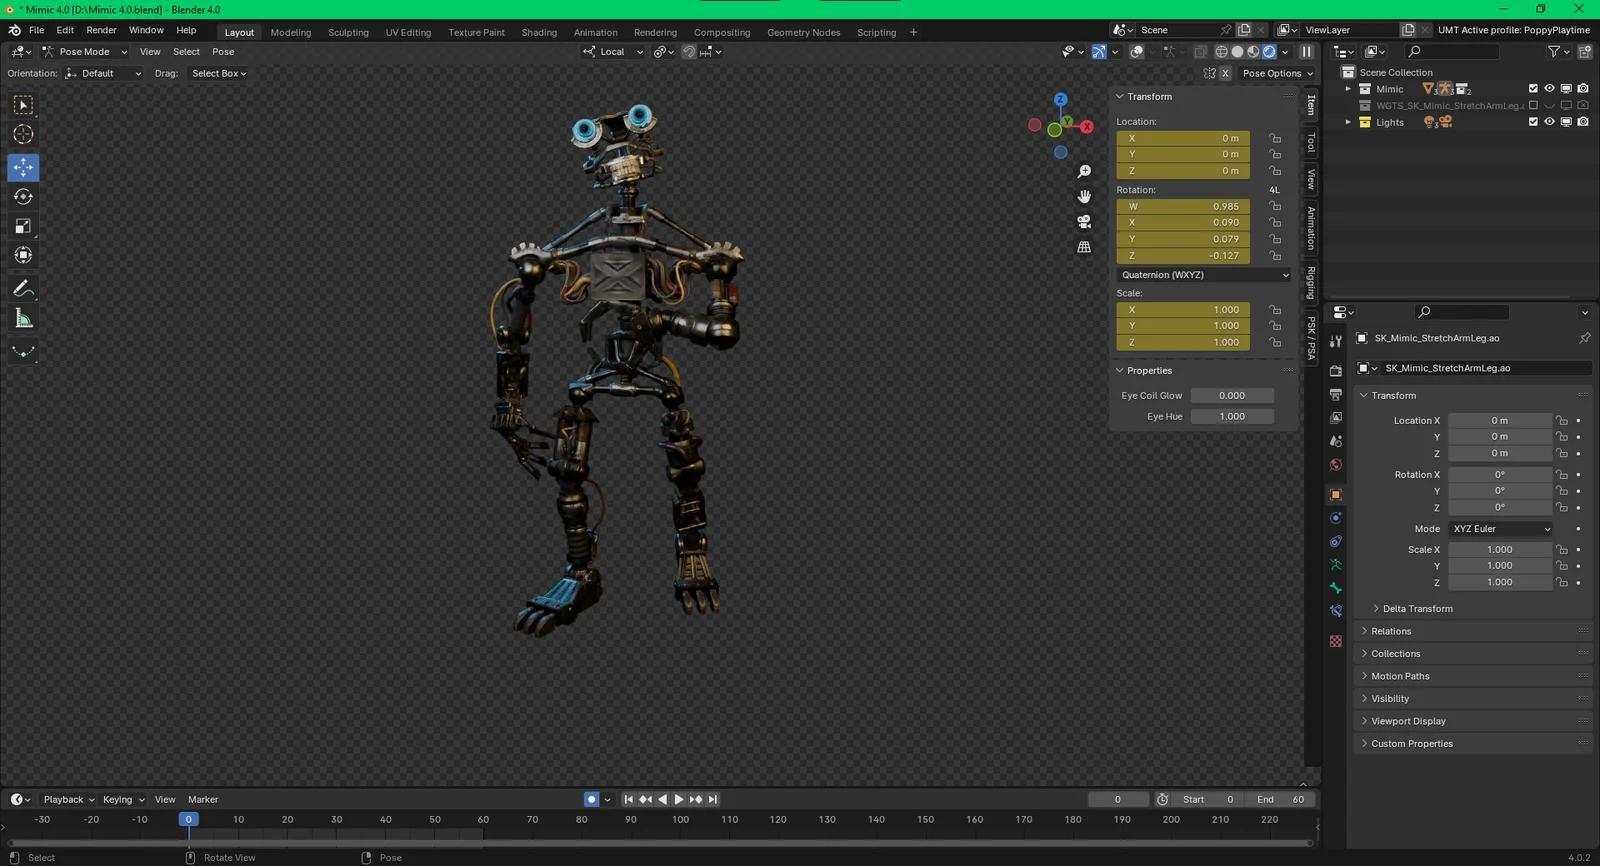Open the Pose Mode dropdown
The height and width of the screenshot is (866, 1600).
tap(84, 52)
